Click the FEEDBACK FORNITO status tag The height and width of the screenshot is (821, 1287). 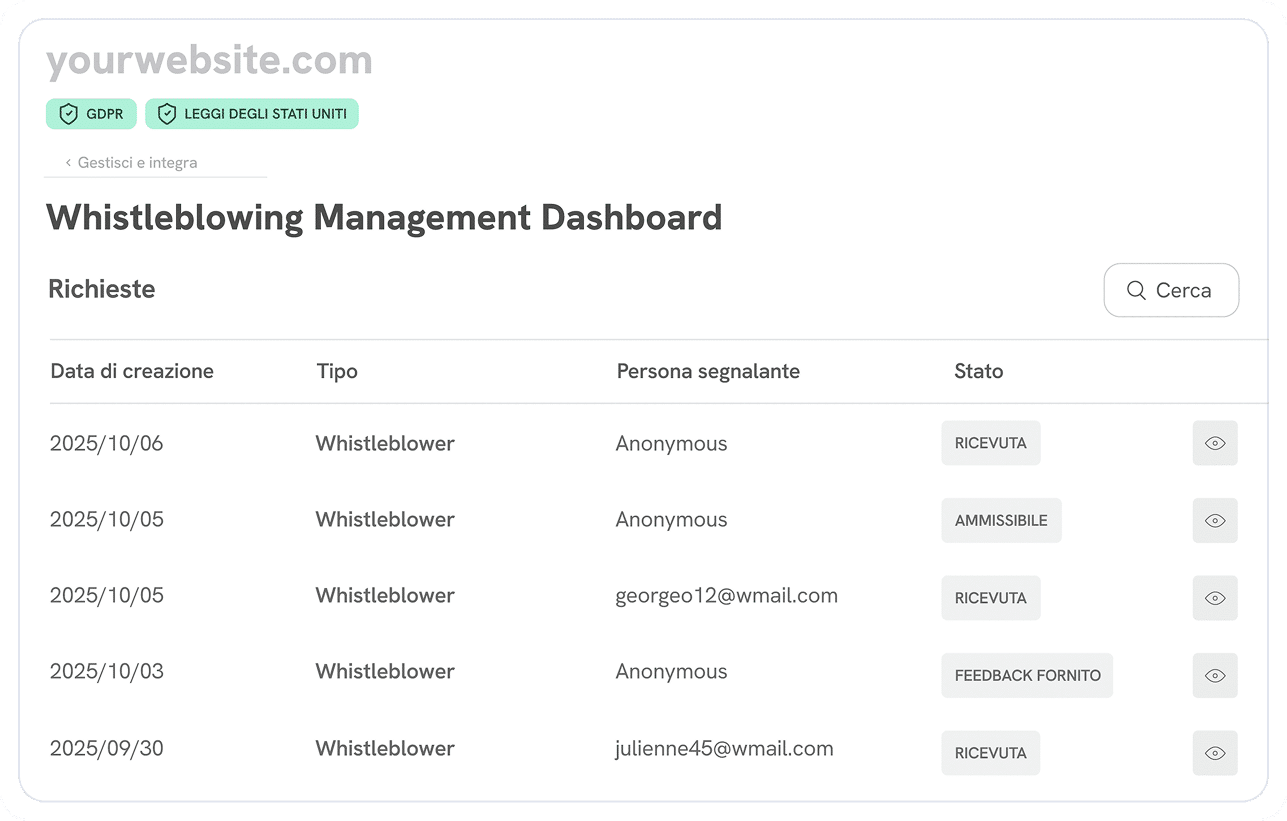(x=1027, y=675)
